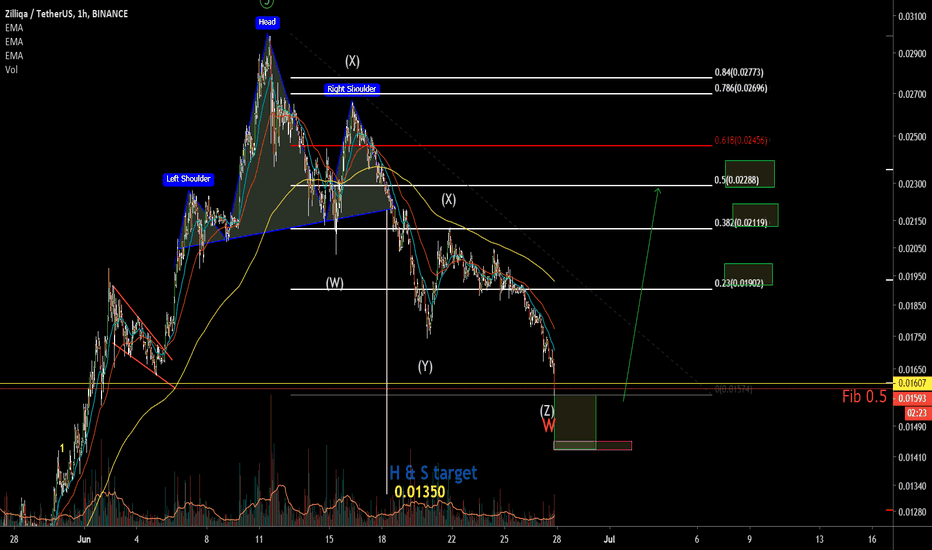Click the (Y) wave label
The height and width of the screenshot is (550, 932).
pyautogui.click(x=425, y=366)
